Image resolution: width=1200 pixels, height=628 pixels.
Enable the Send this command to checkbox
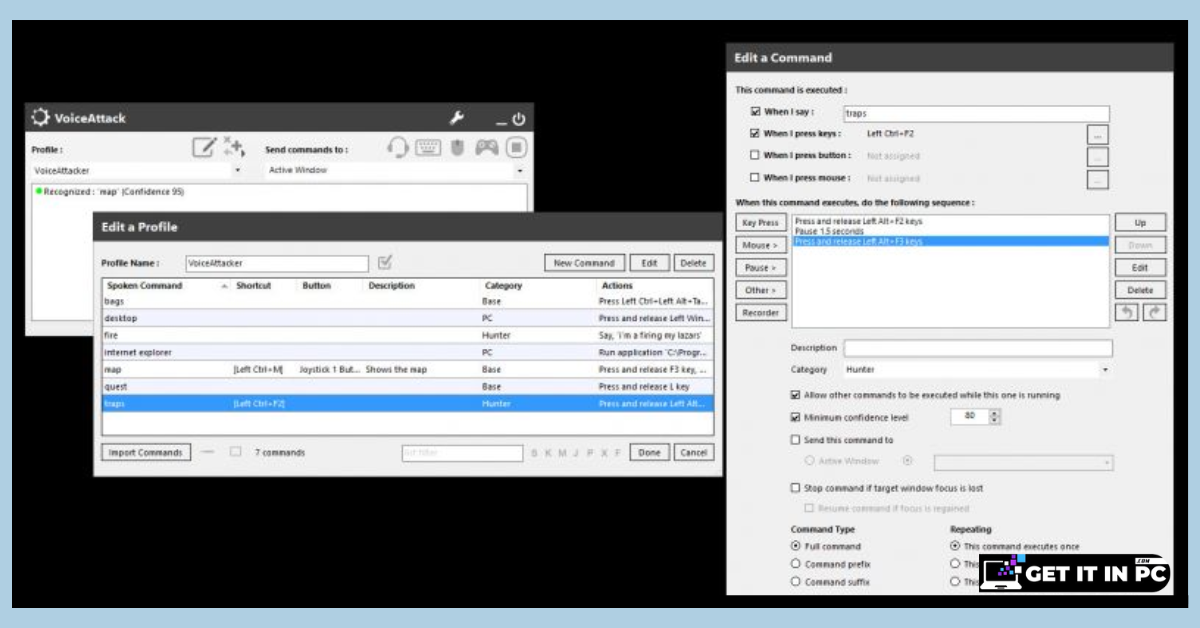click(796, 440)
